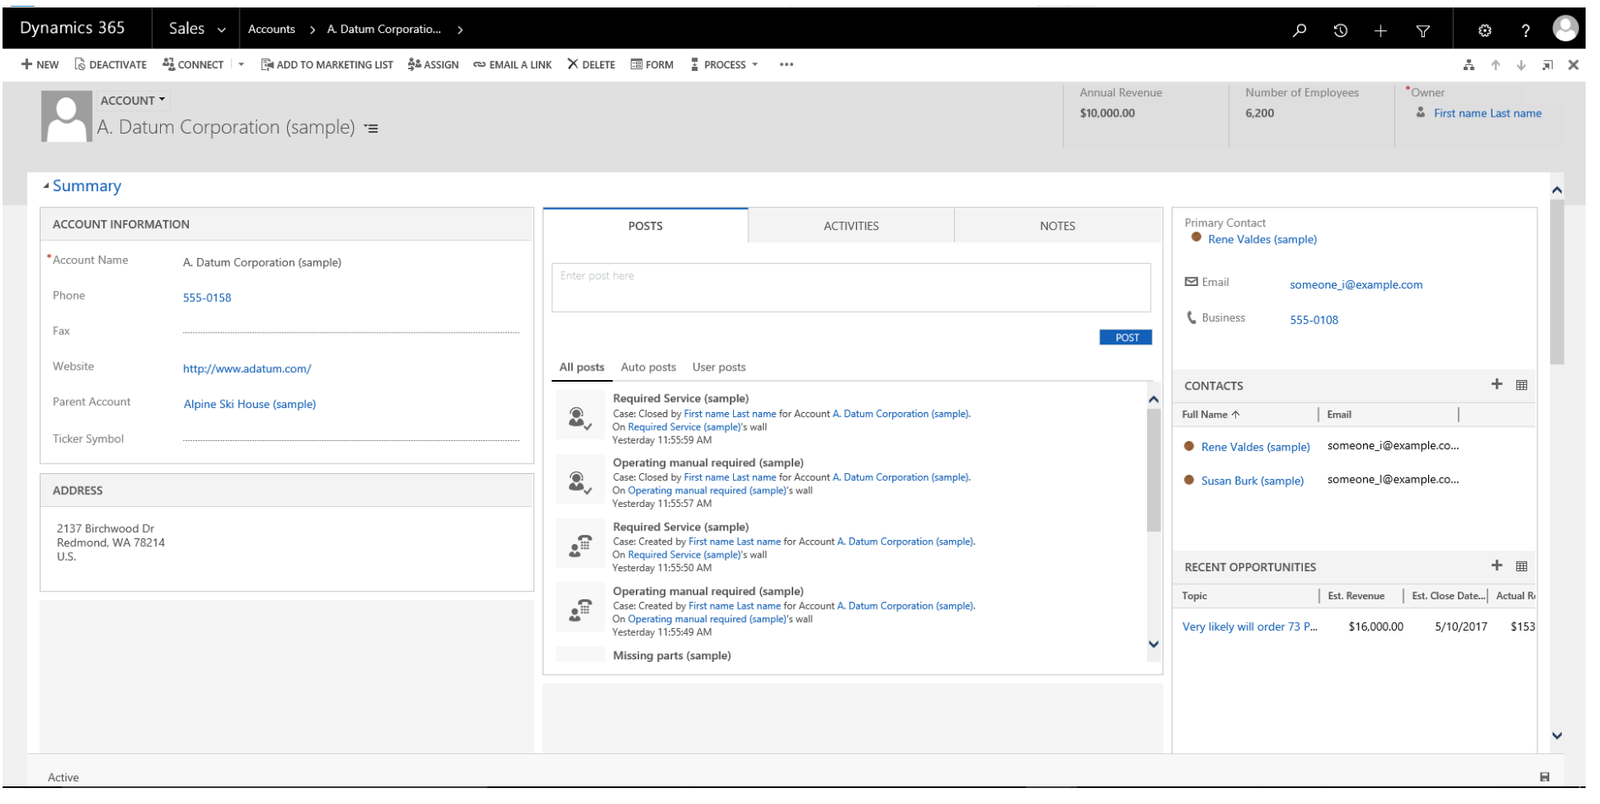
Task: Click CONNECT command
Action: coord(193,65)
